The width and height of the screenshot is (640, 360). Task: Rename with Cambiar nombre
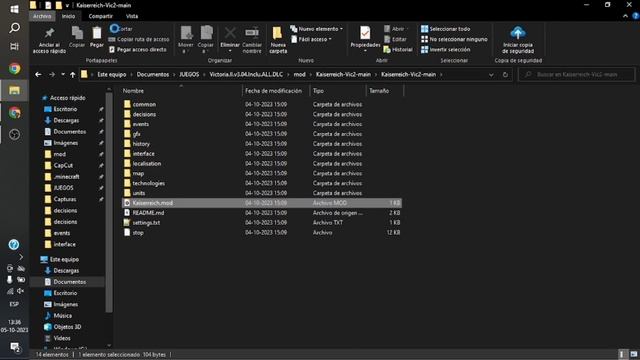[x=252, y=40]
